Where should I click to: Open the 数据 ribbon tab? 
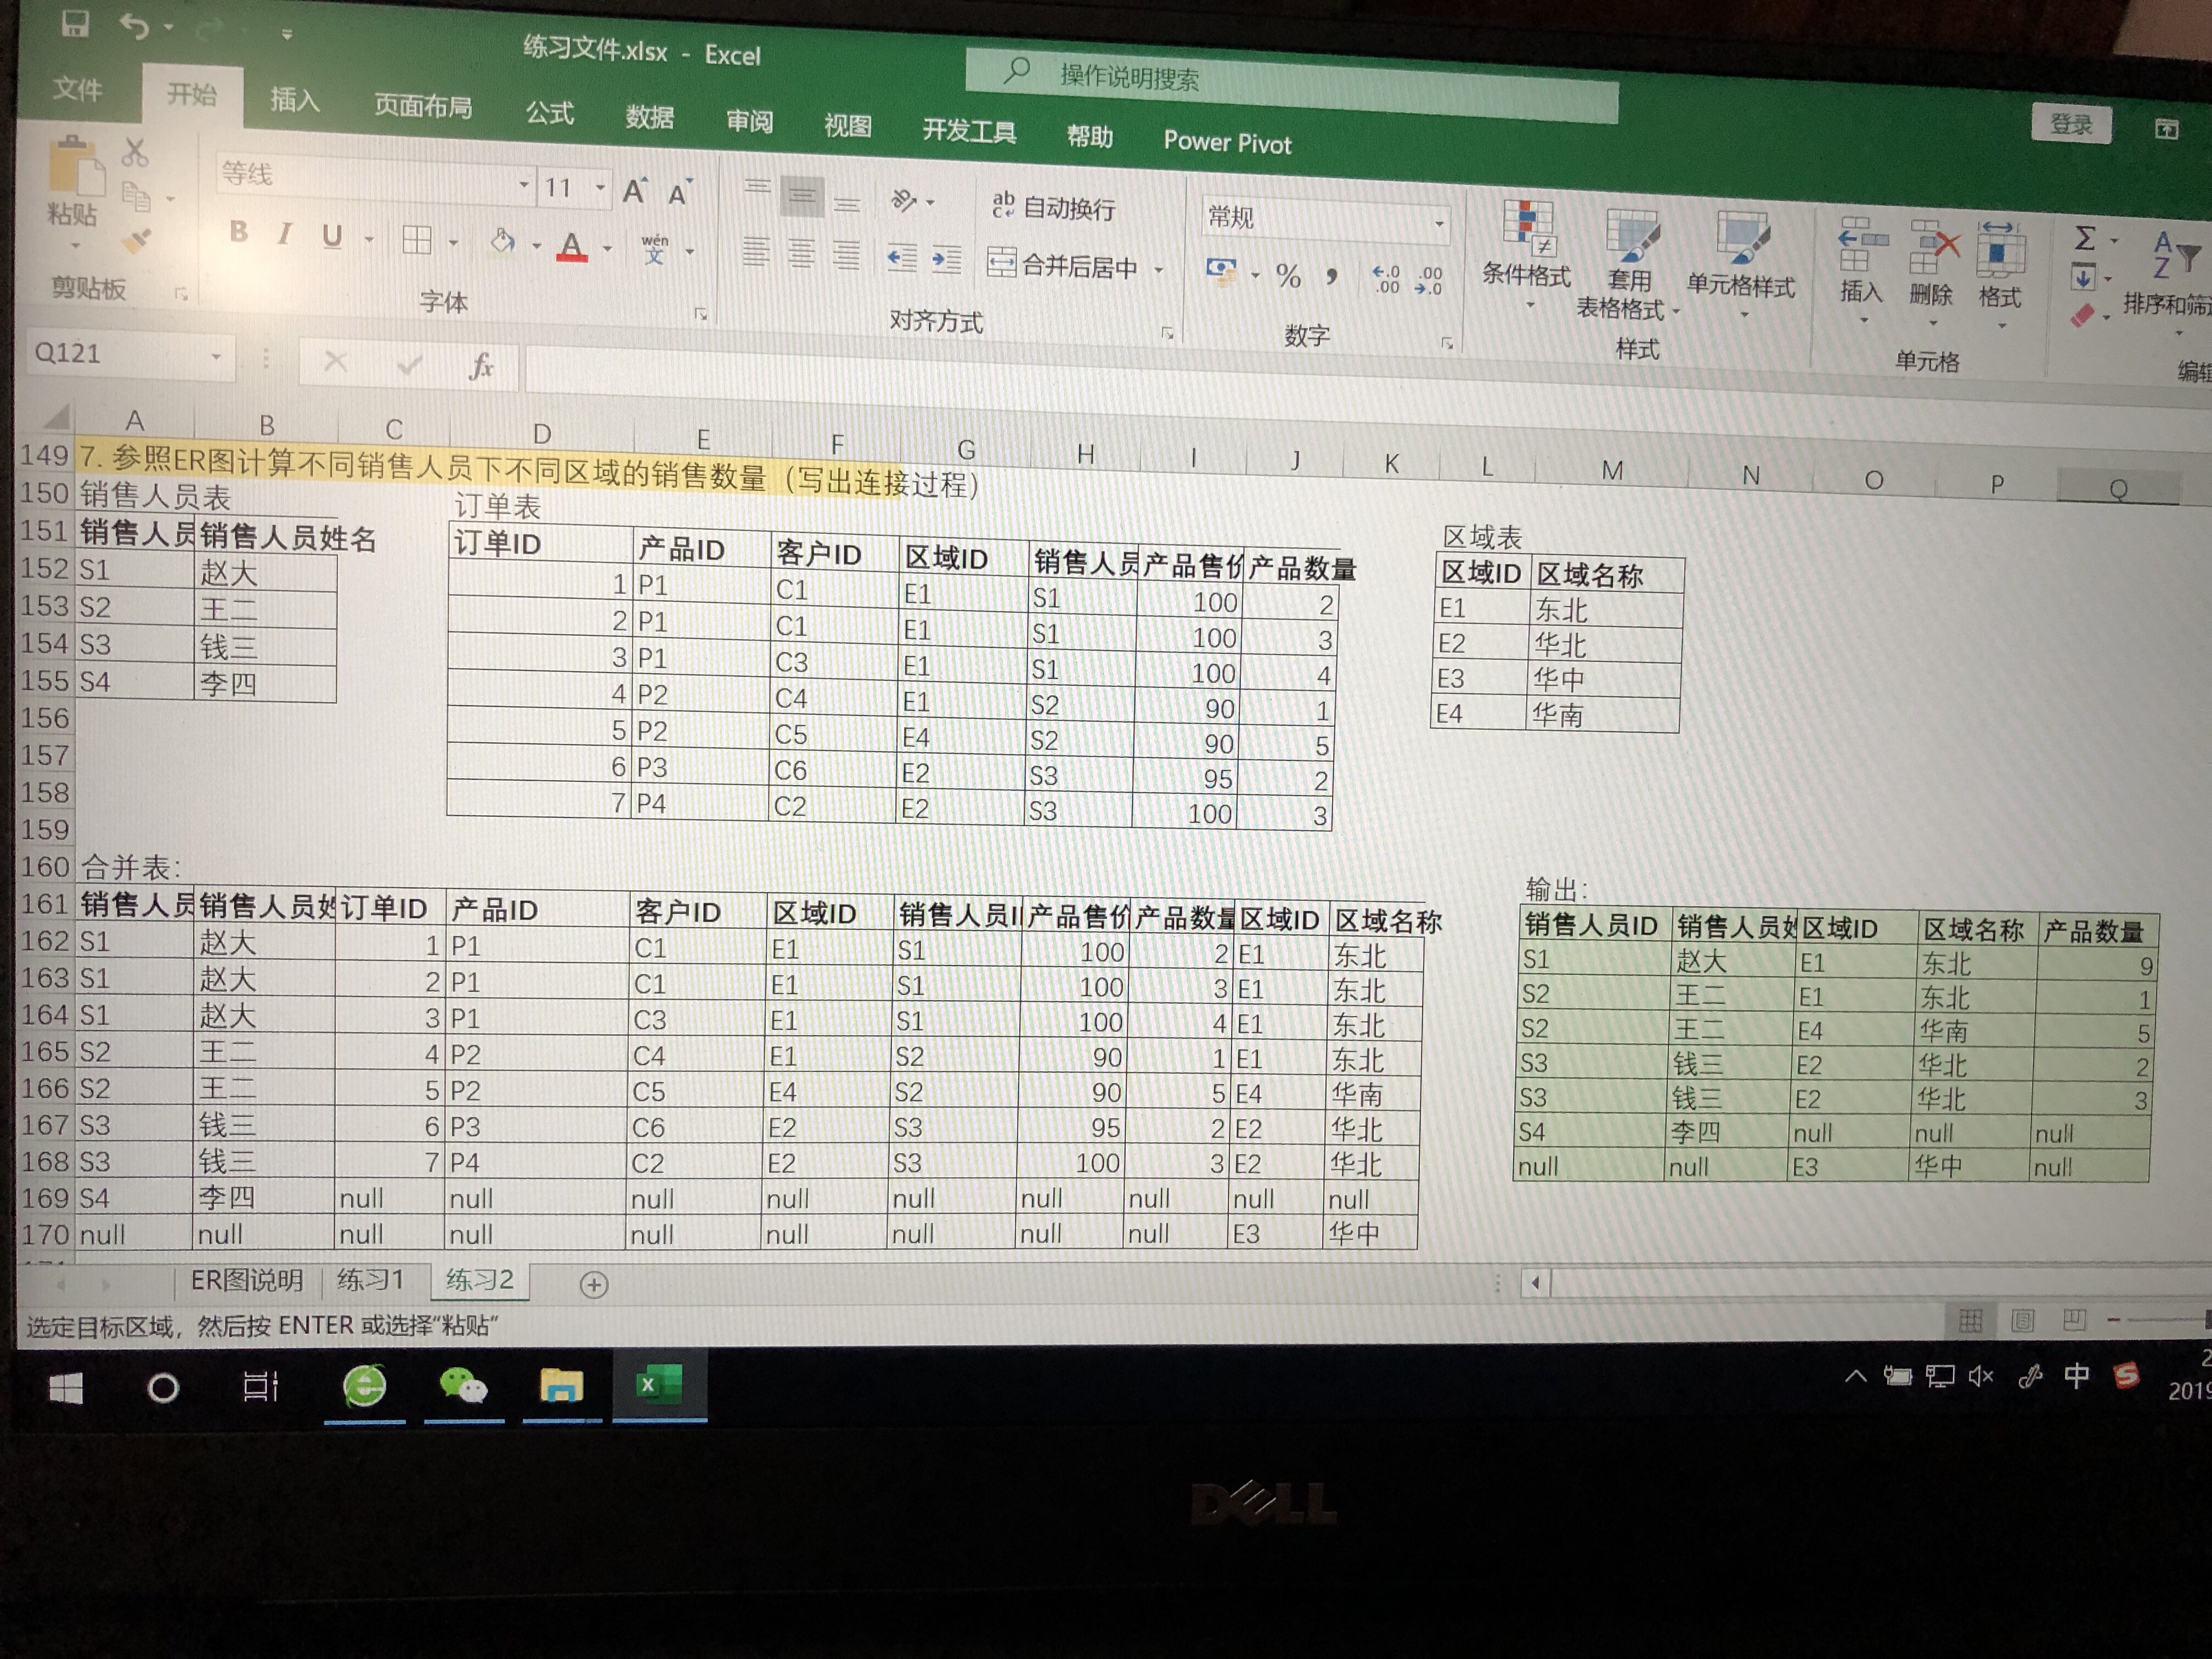[649, 117]
